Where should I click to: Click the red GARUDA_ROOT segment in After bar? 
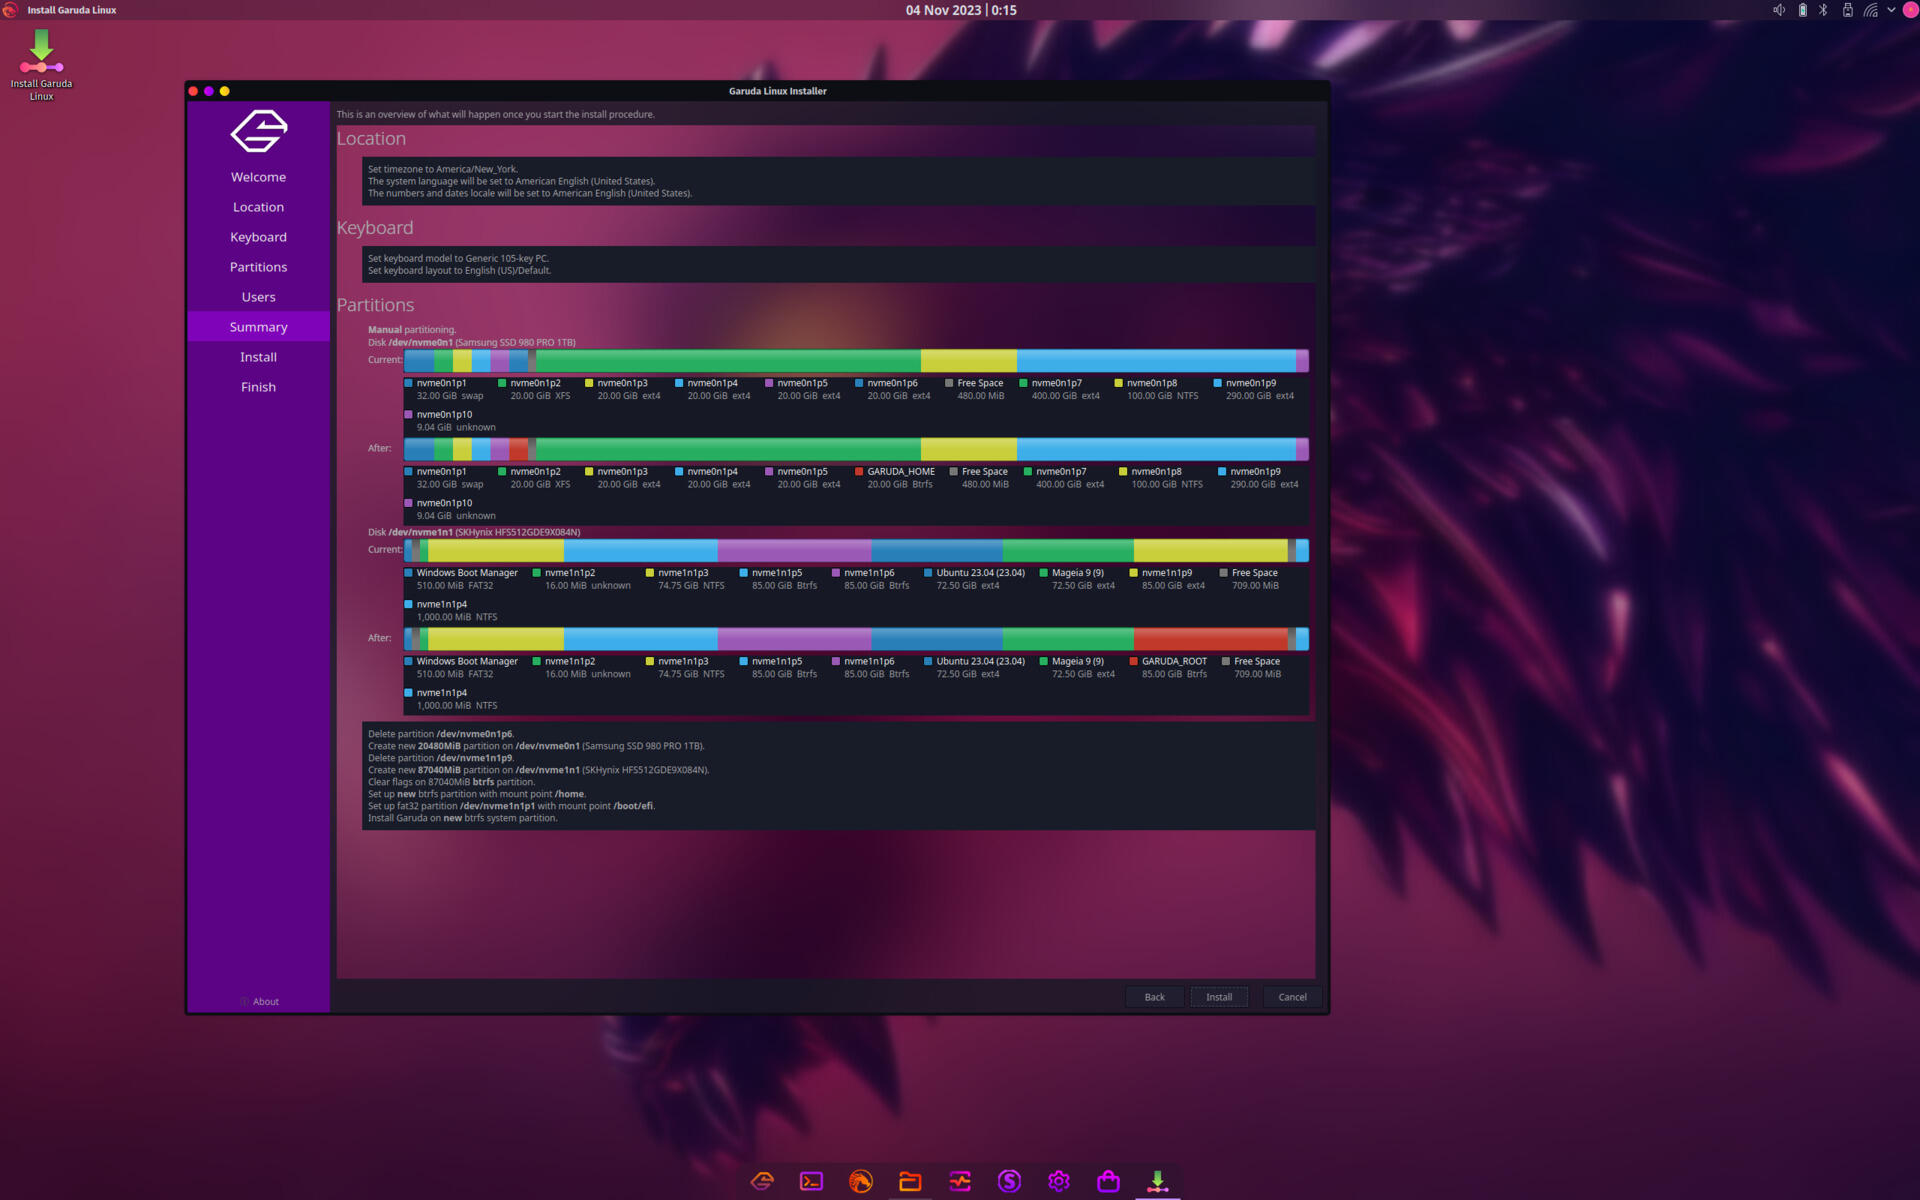pos(1210,638)
